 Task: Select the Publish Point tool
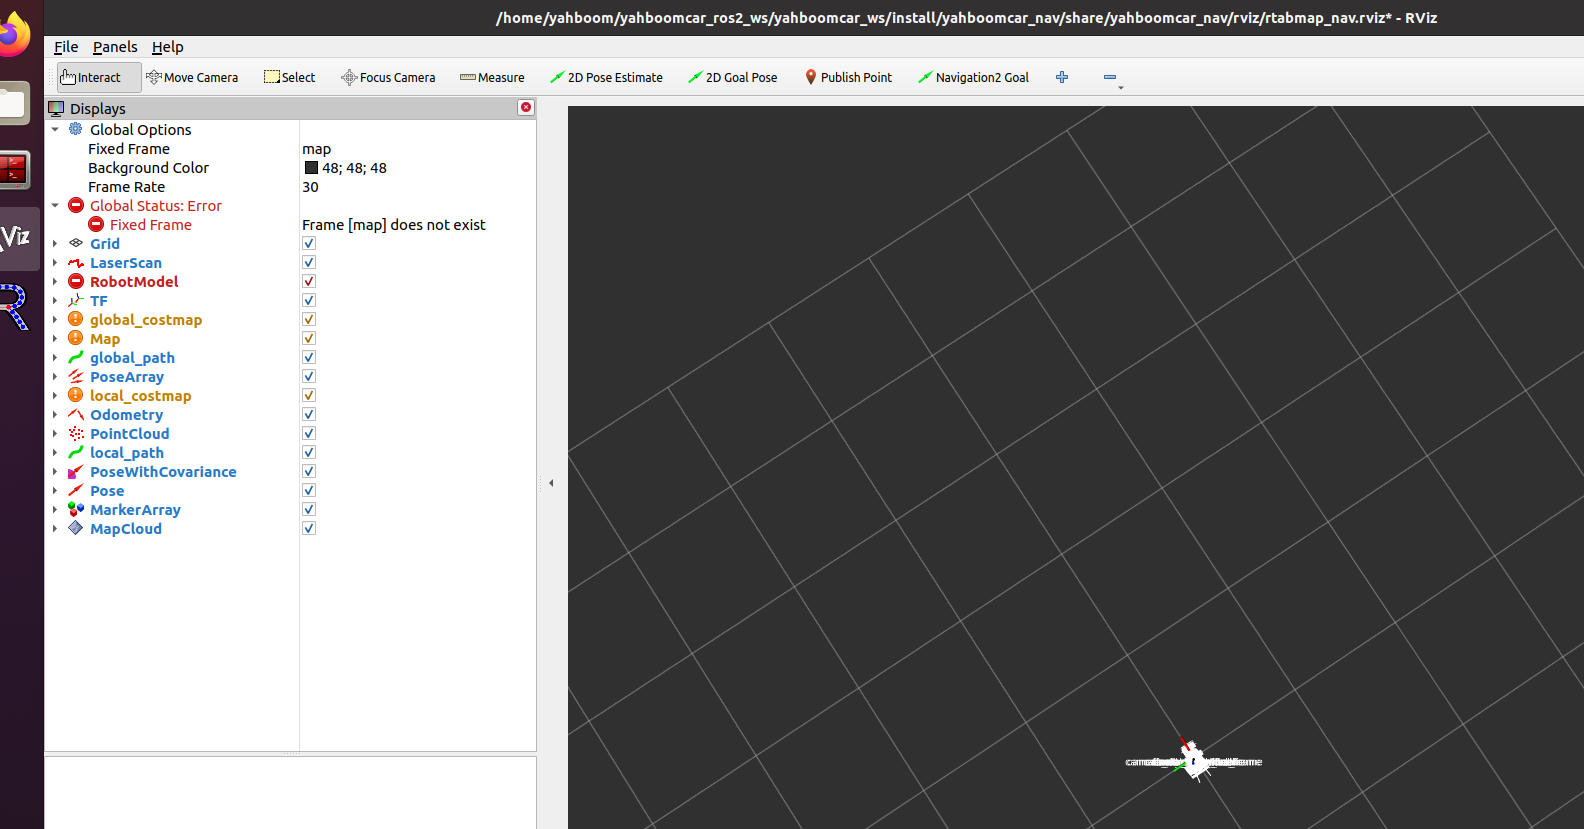click(848, 77)
